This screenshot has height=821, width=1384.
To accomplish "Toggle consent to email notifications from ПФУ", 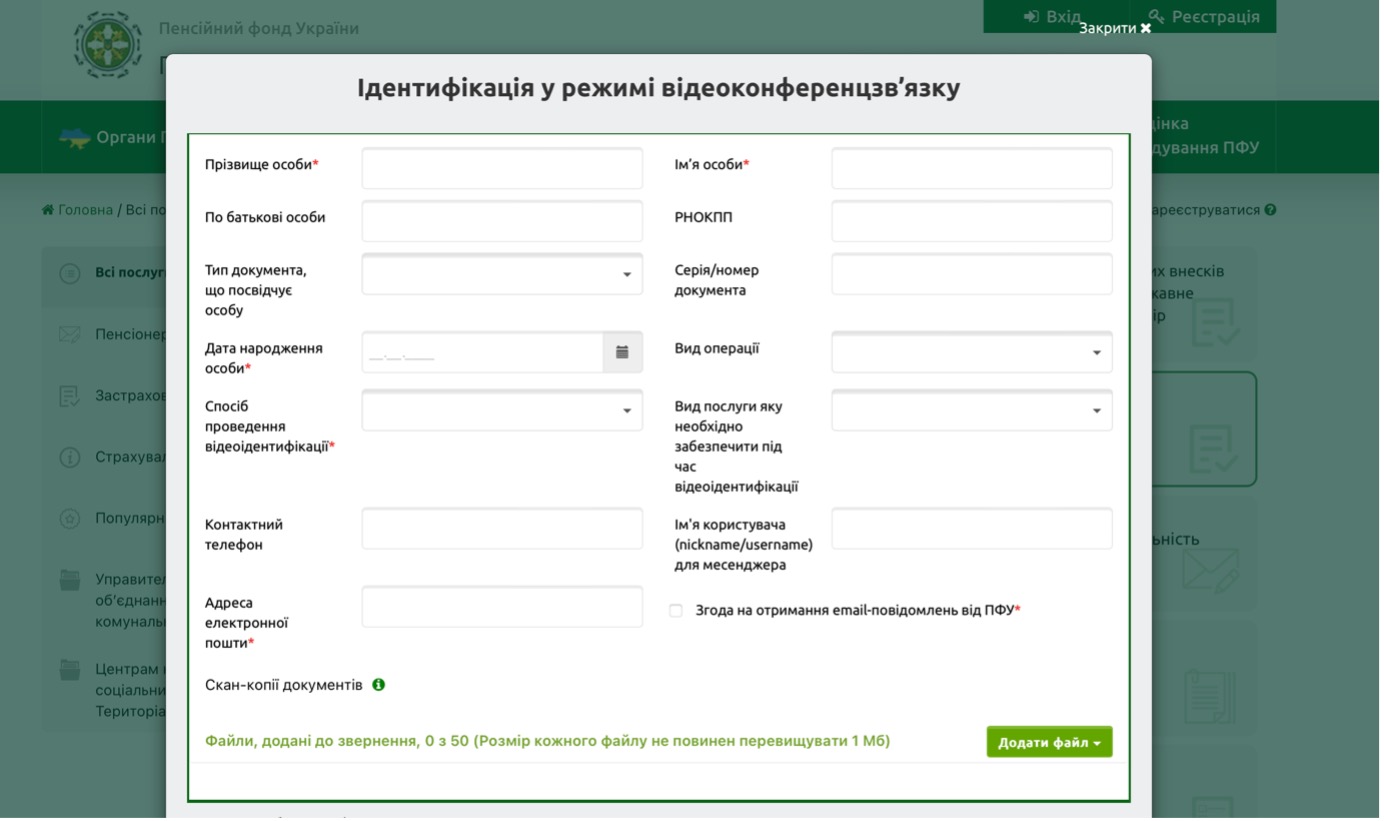I will pyautogui.click(x=678, y=612).
